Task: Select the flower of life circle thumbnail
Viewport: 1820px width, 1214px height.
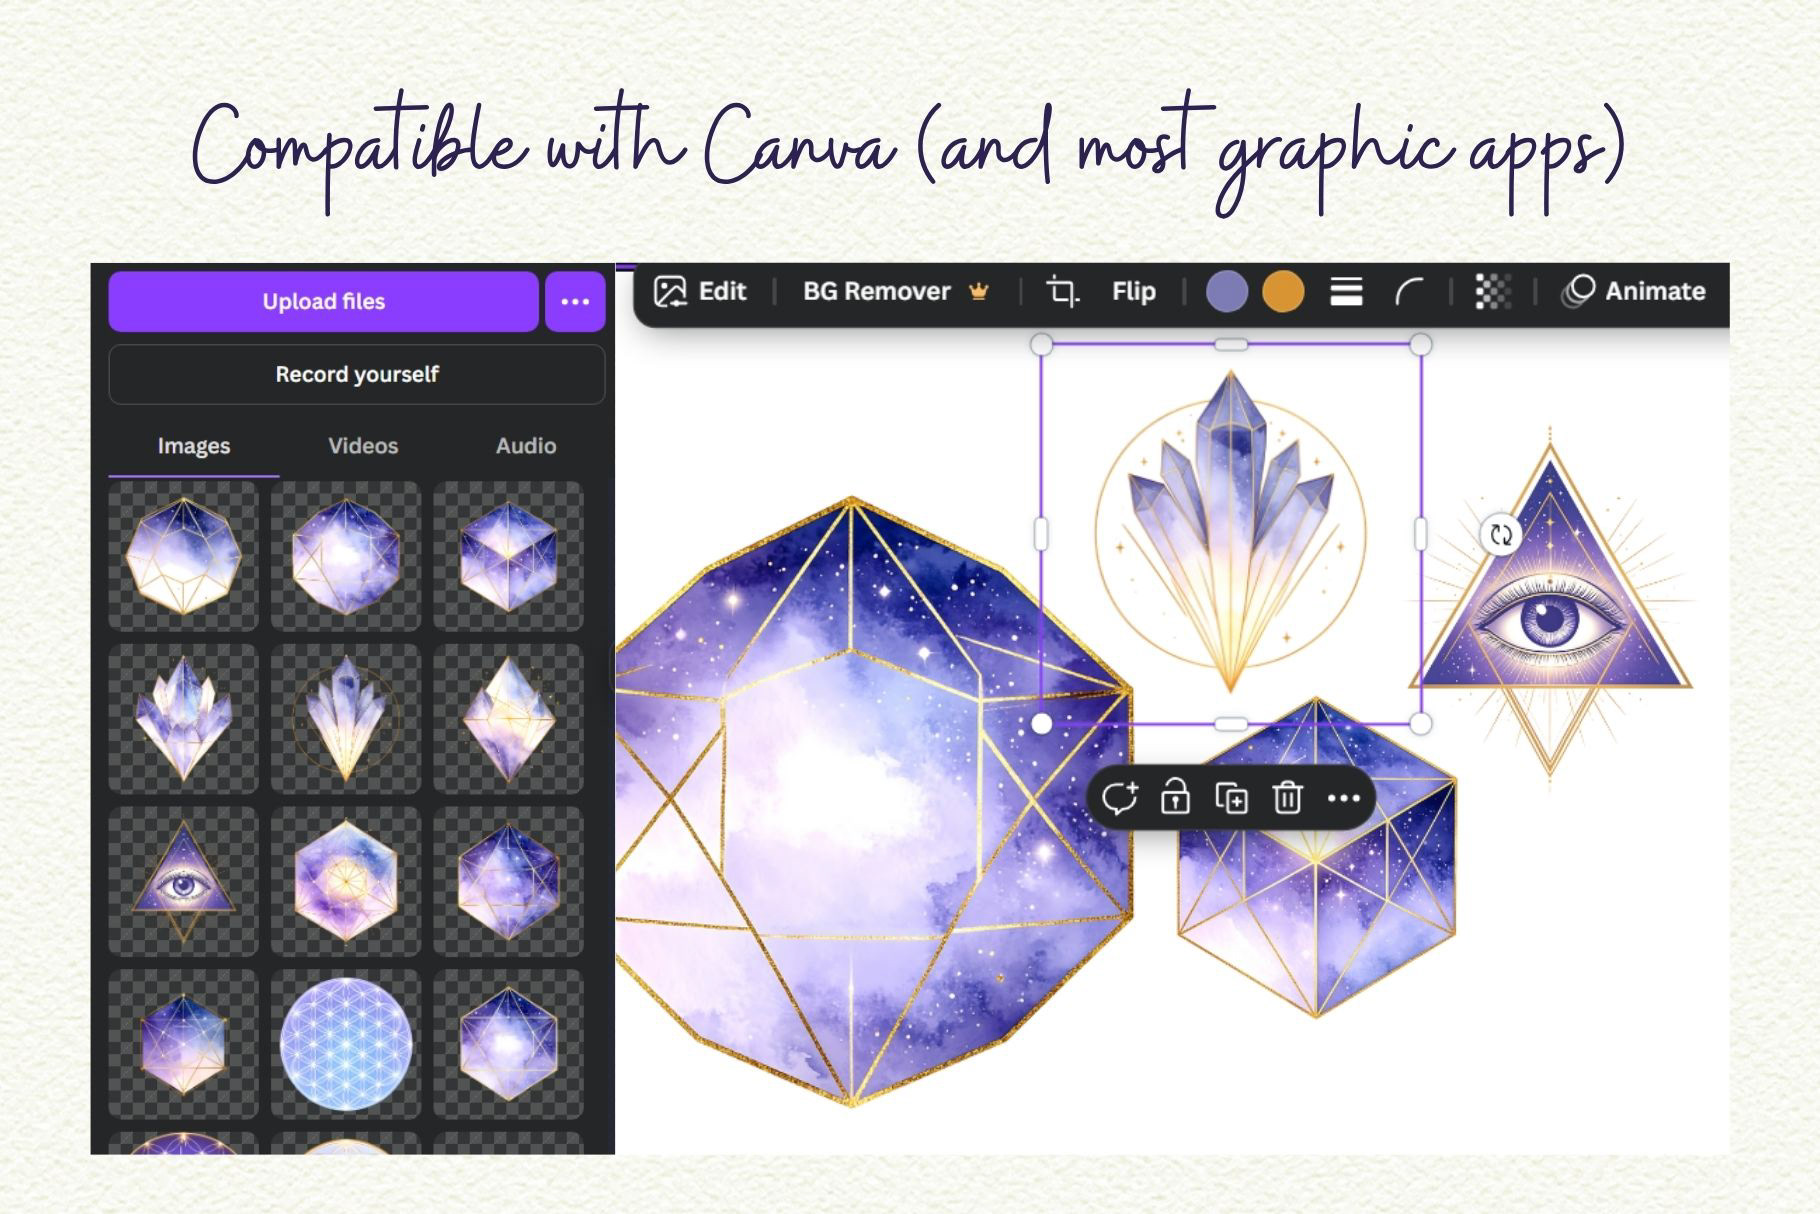Action: pos(346,1044)
